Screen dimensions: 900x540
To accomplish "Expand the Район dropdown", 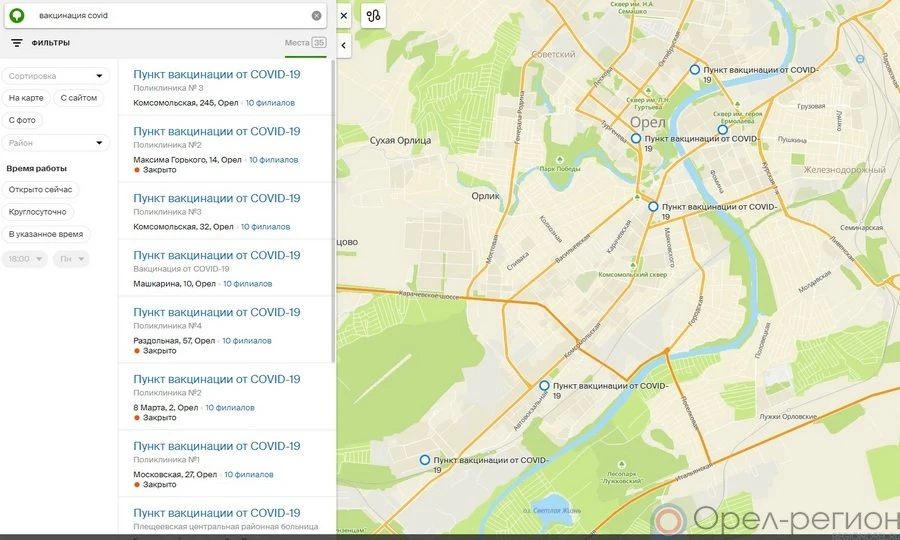I will click(57, 143).
